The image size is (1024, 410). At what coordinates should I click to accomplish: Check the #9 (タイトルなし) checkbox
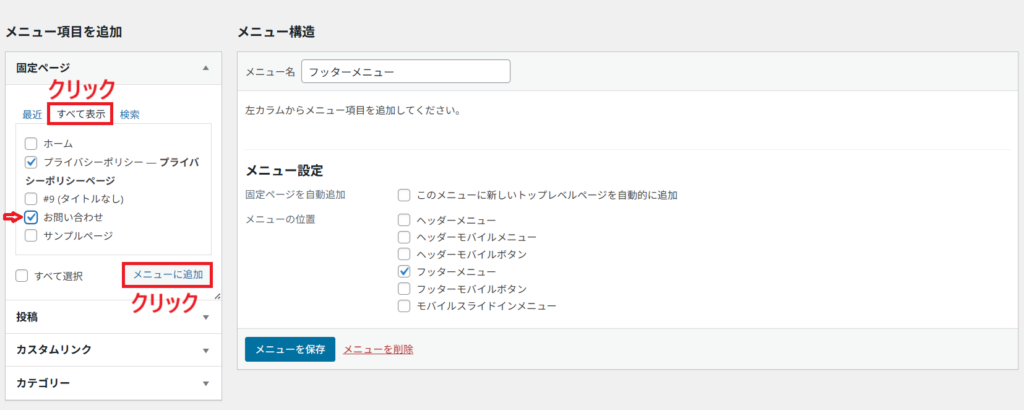tap(32, 199)
